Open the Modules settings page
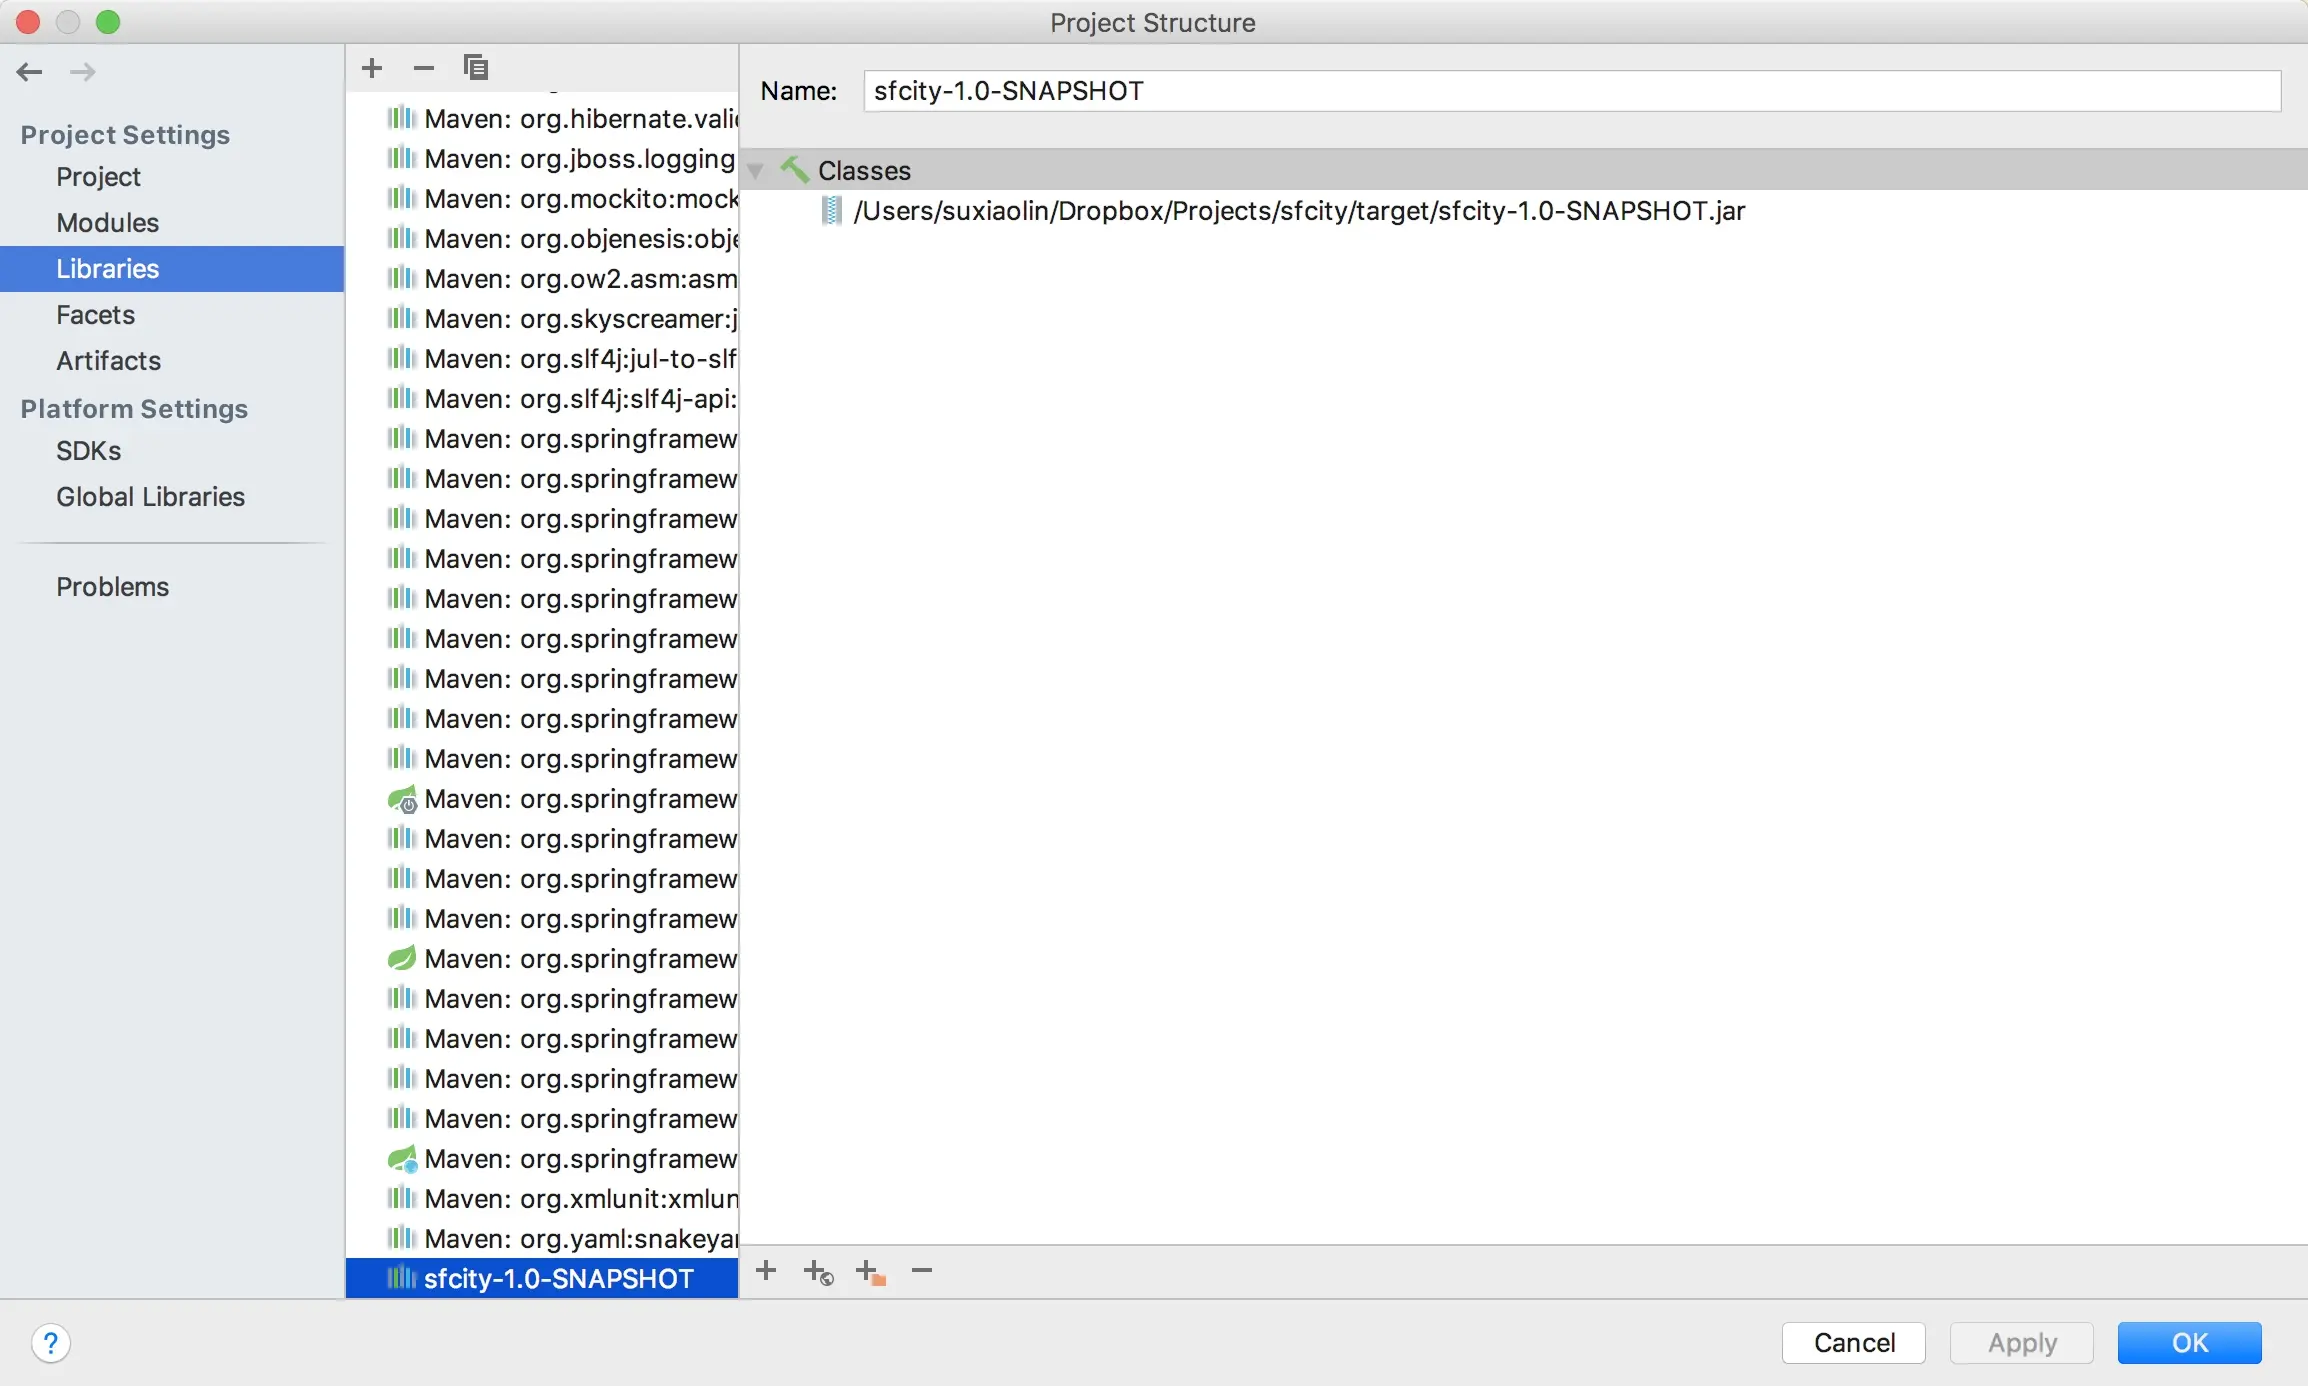Viewport: 2308px width, 1386px height. [107, 223]
